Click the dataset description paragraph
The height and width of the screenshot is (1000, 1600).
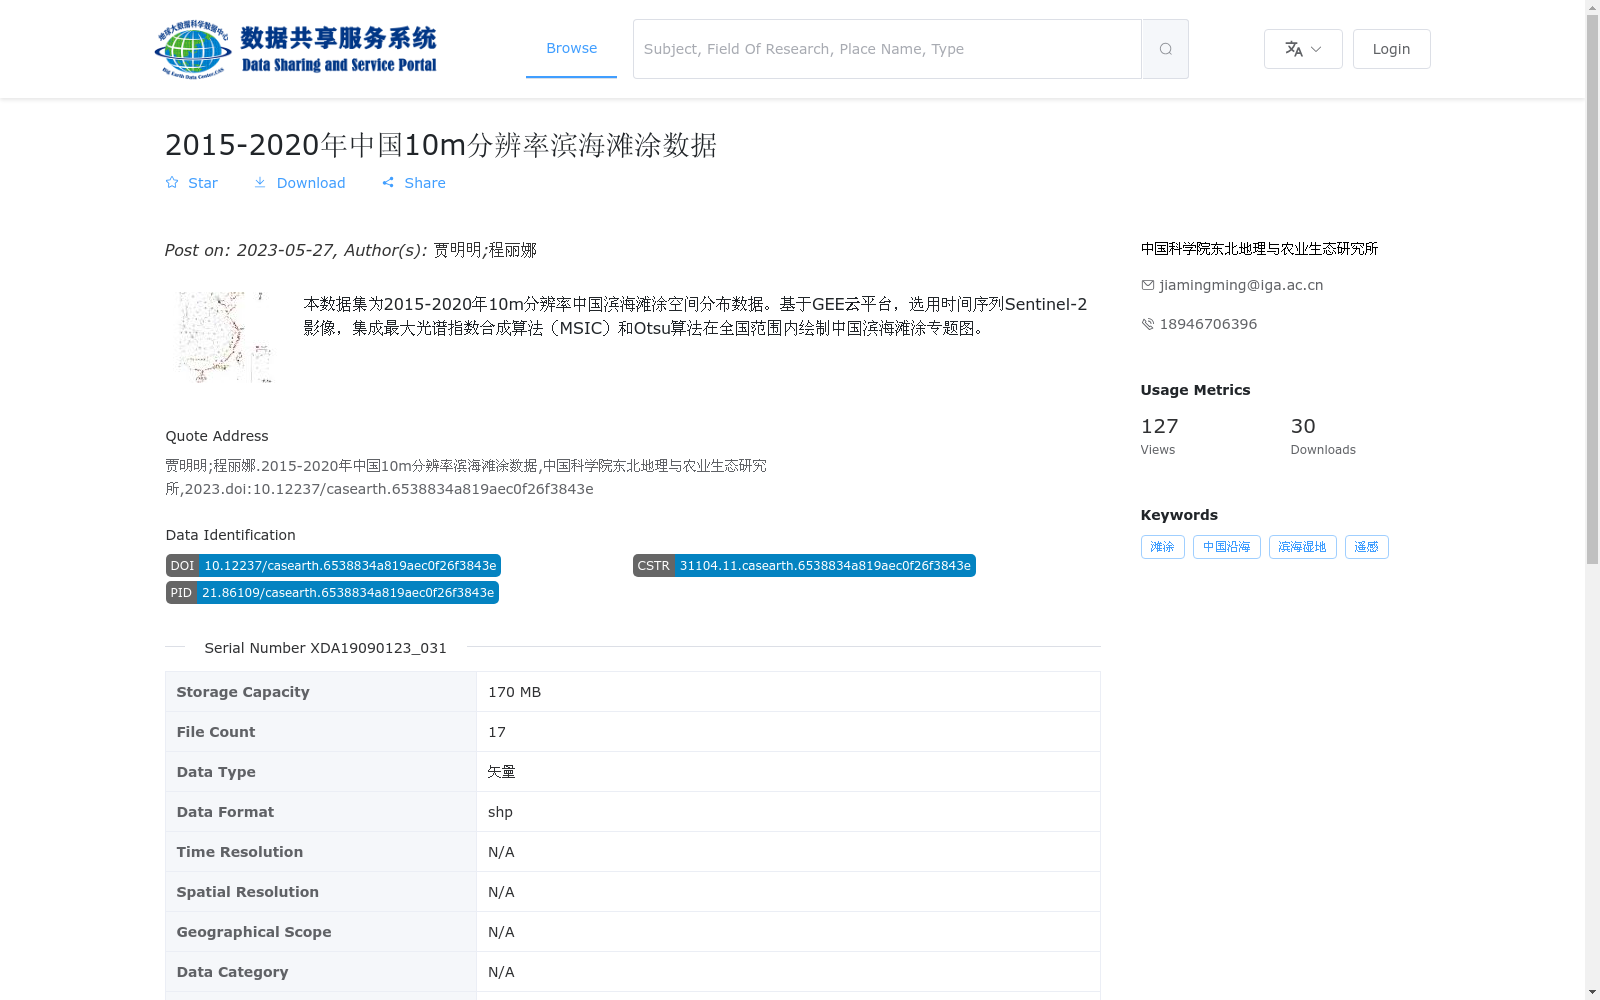point(695,316)
